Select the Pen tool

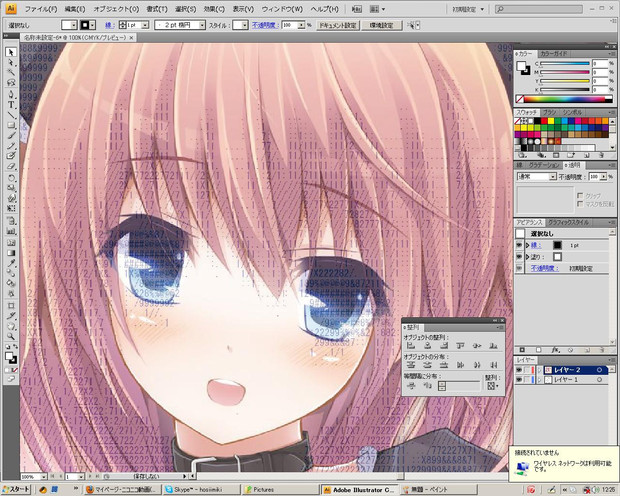click(x=11, y=95)
